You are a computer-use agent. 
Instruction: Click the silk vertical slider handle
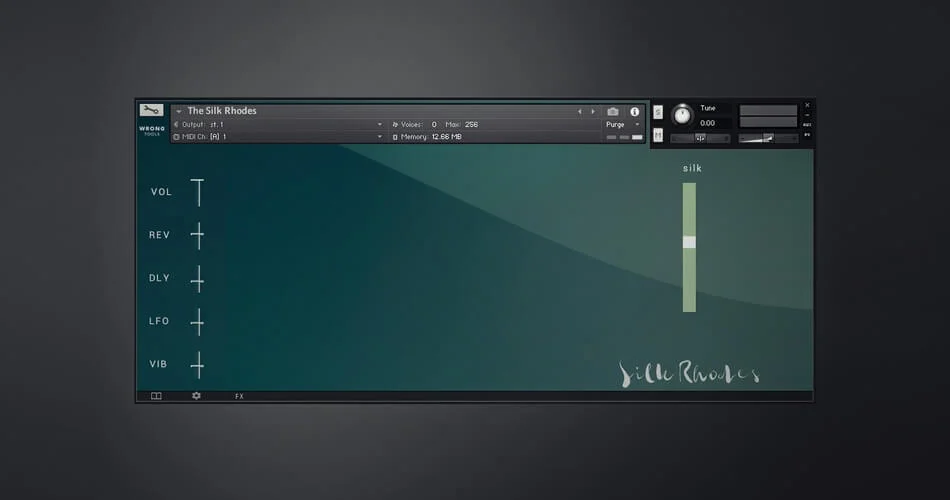coord(689,242)
